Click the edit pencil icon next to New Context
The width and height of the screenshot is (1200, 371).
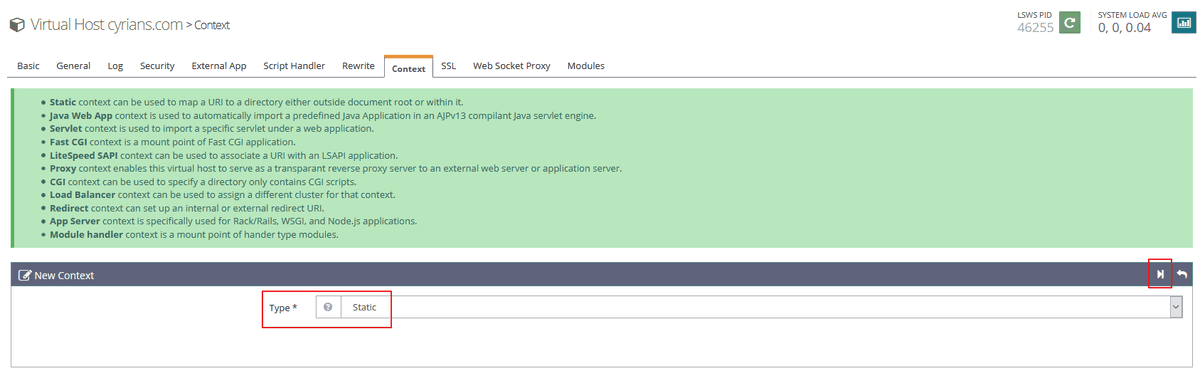coord(25,275)
